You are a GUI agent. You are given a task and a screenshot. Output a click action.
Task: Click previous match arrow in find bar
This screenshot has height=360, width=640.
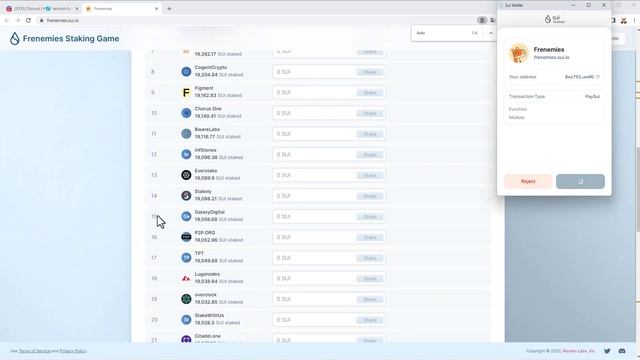coord(491,33)
